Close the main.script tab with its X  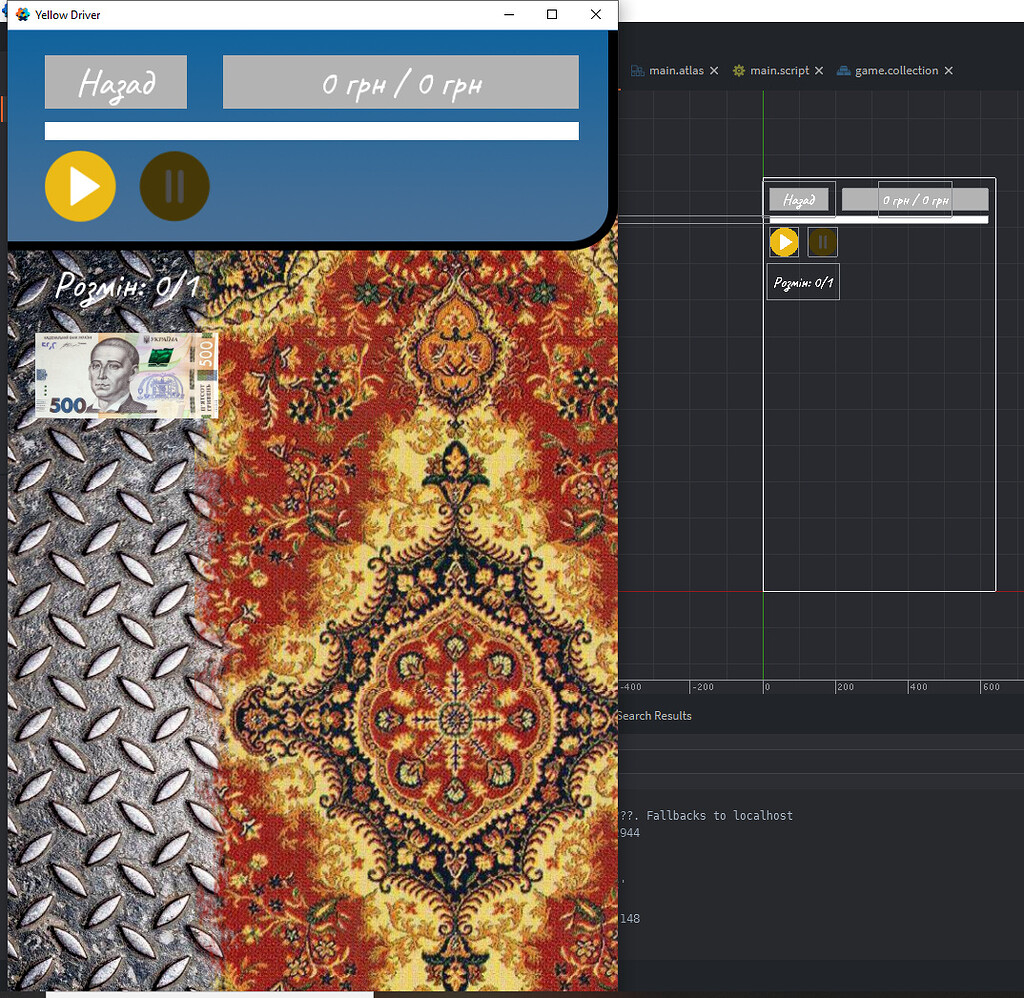[819, 70]
